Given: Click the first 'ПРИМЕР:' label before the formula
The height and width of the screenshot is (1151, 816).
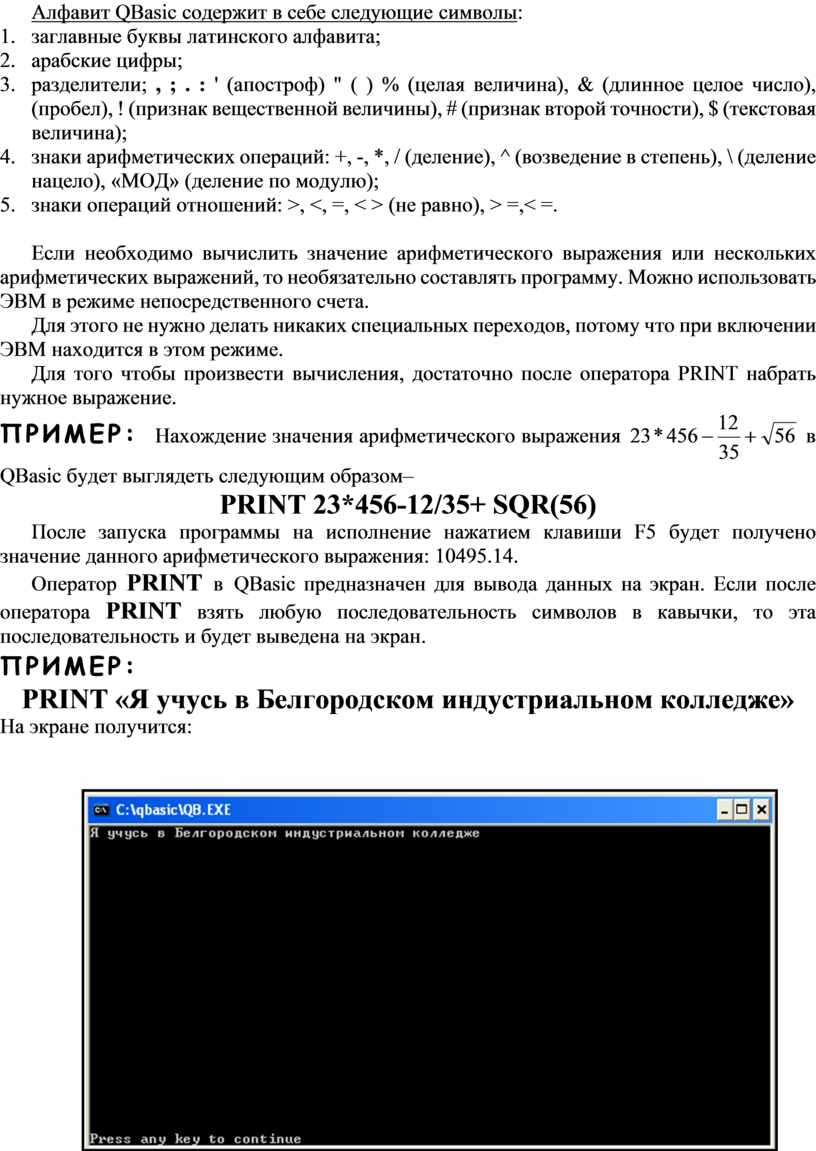Looking at the screenshot, I should [x=68, y=435].
